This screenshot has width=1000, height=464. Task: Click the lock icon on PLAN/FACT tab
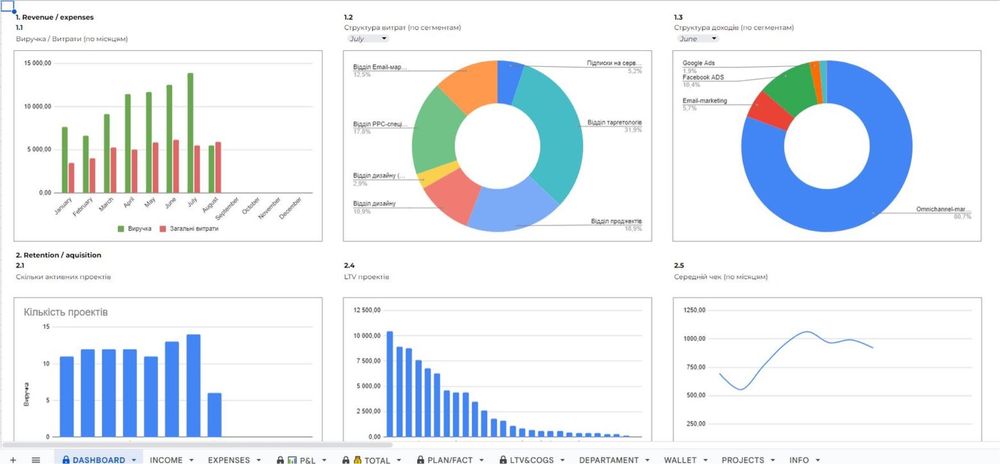click(x=420, y=460)
